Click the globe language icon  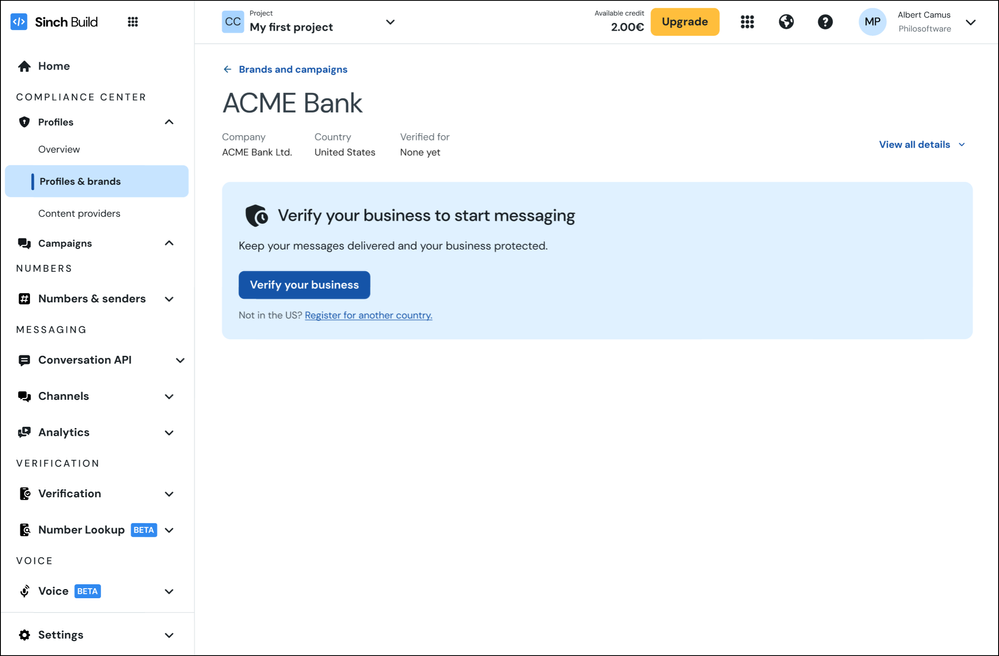click(x=786, y=22)
